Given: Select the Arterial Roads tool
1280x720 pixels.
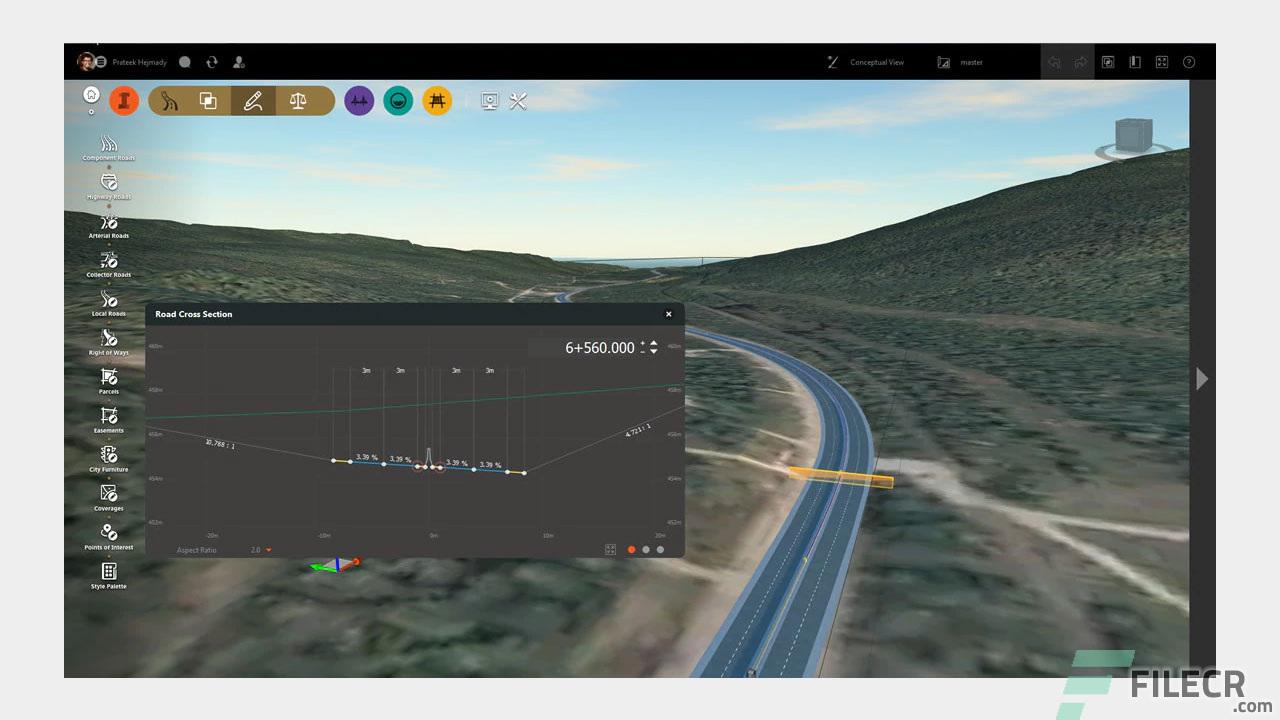Looking at the screenshot, I should point(108,224).
